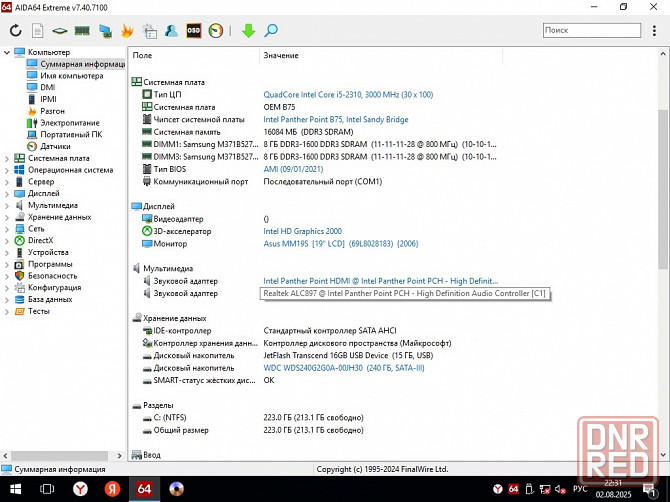This screenshot has height=502, width=670.
Task: Open Yandex Browser from the taskbar
Action: click(x=80, y=489)
